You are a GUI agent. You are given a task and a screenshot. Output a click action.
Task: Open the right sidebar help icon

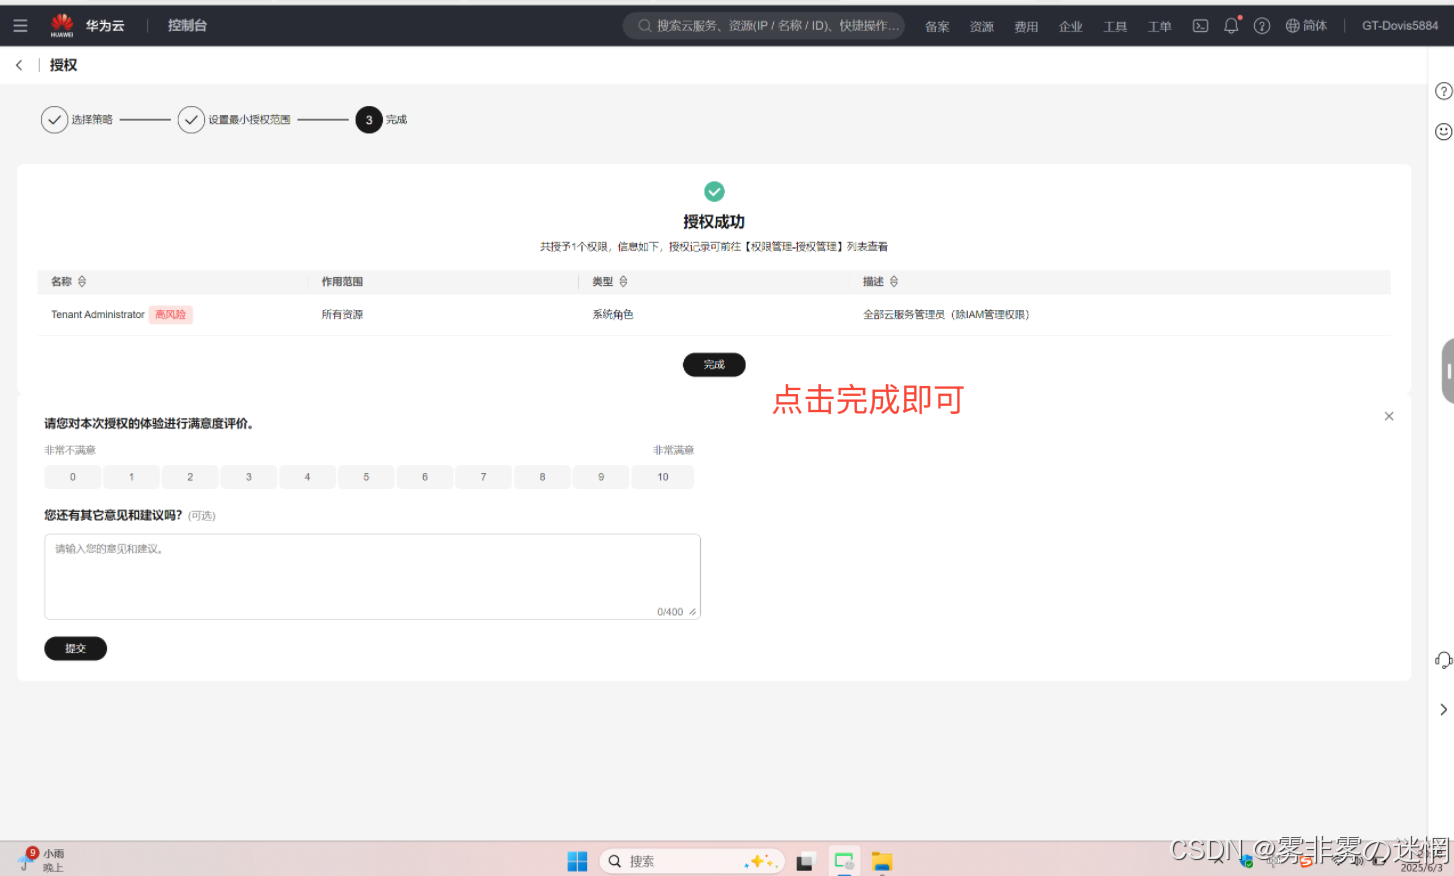tap(1443, 91)
